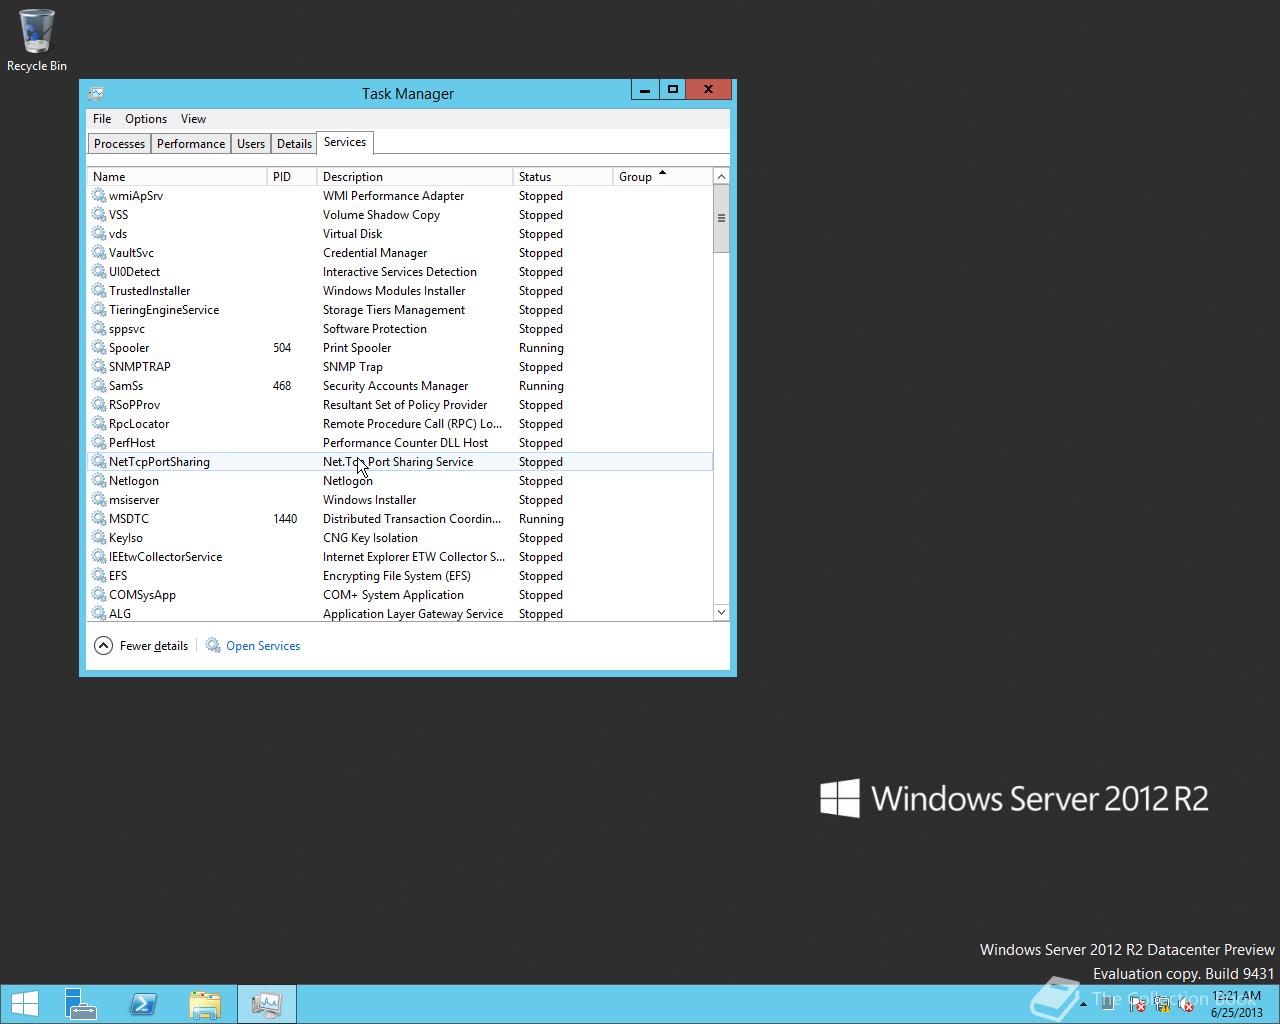This screenshot has width=1280, height=1024.
Task: Click the Open Services link
Action: [x=253, y=646]
